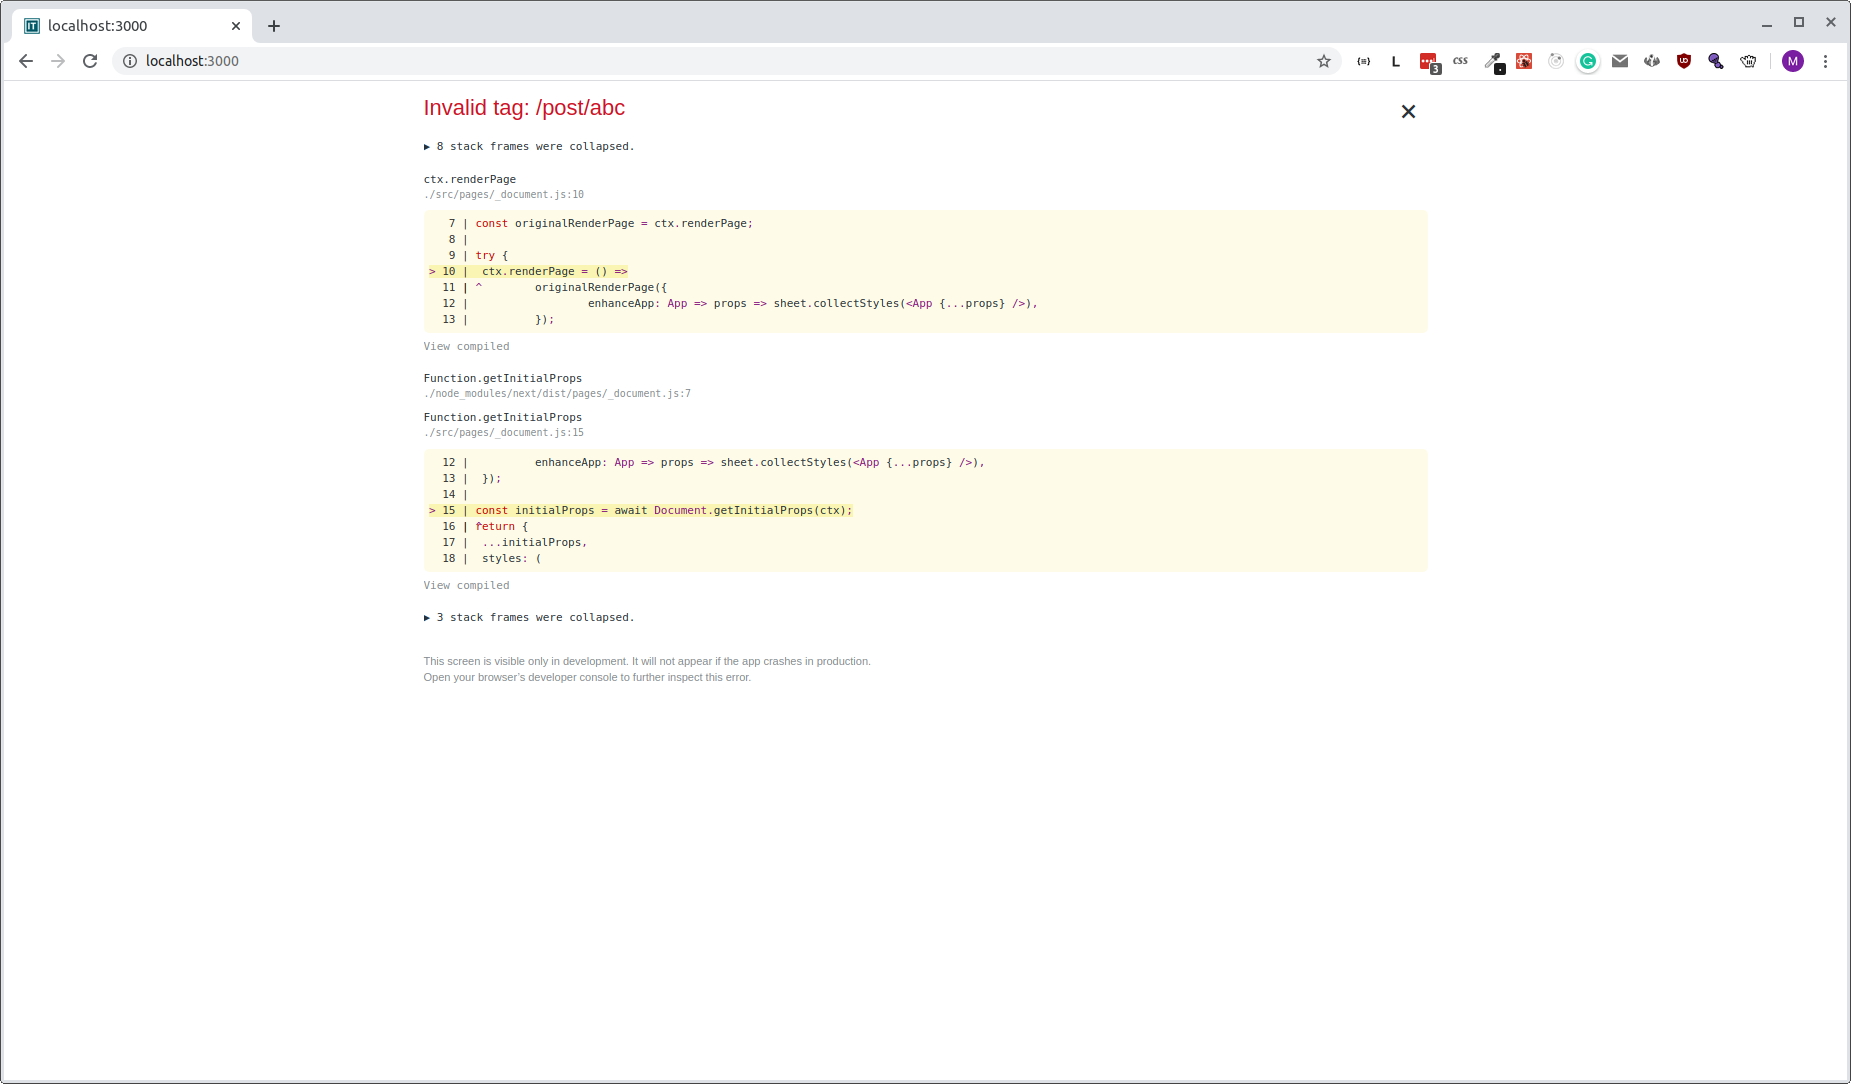Open the red extension with badge 3
The image size is (1851, 1084).
click(x=1429, y=63)
